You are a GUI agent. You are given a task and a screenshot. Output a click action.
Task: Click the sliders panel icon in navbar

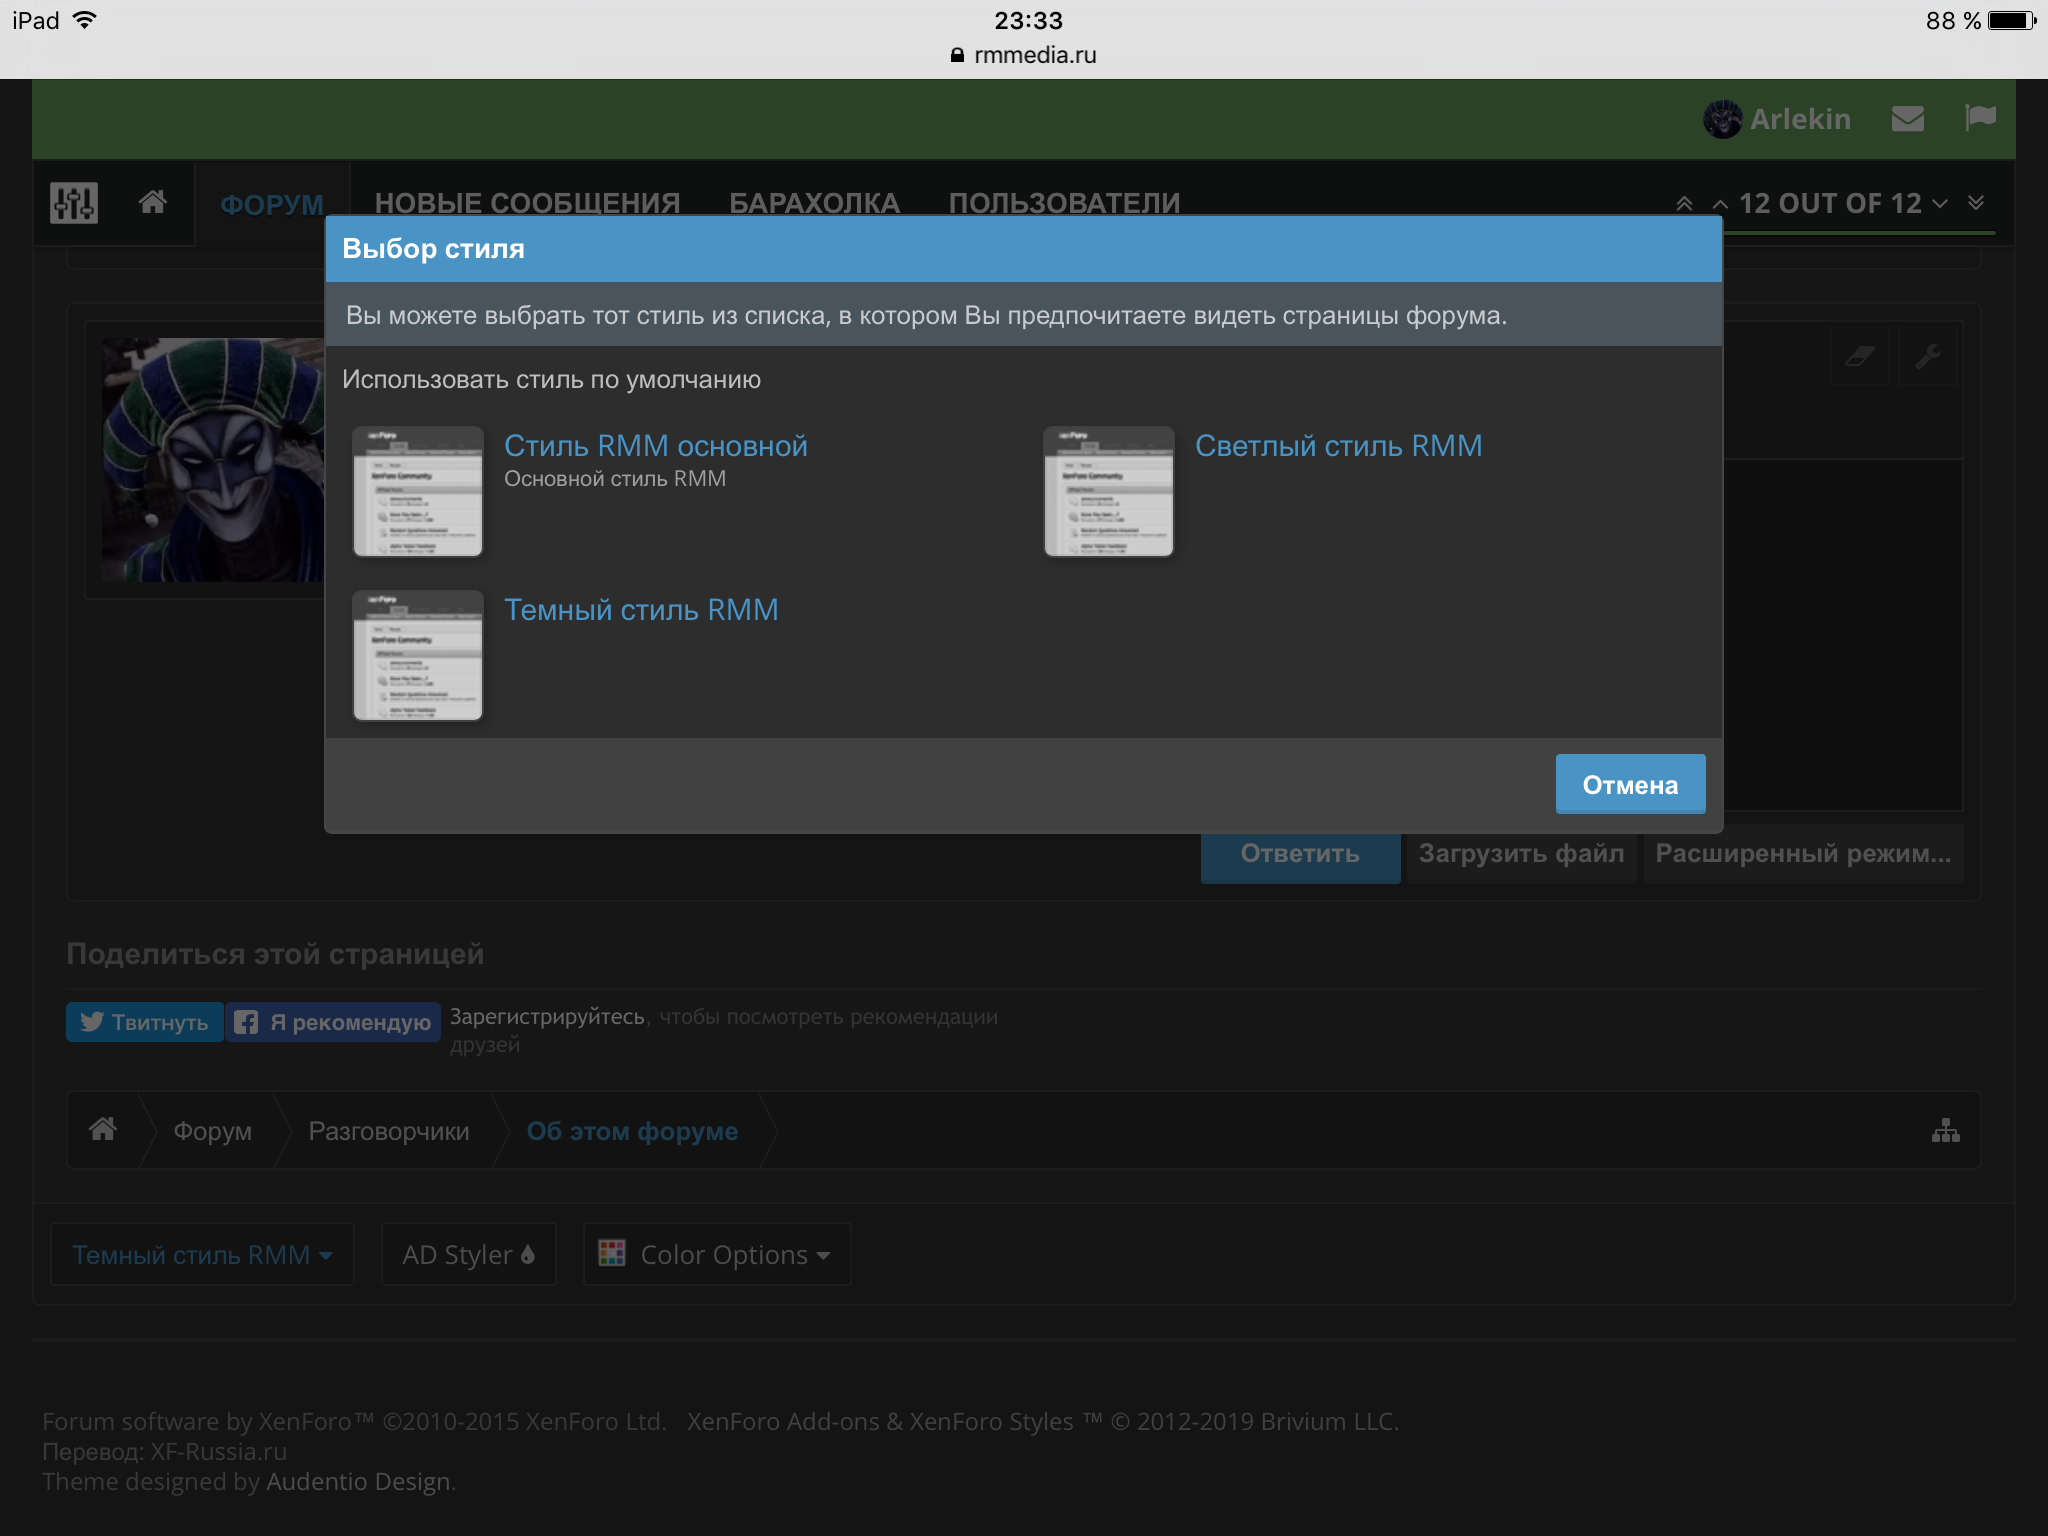74,203
